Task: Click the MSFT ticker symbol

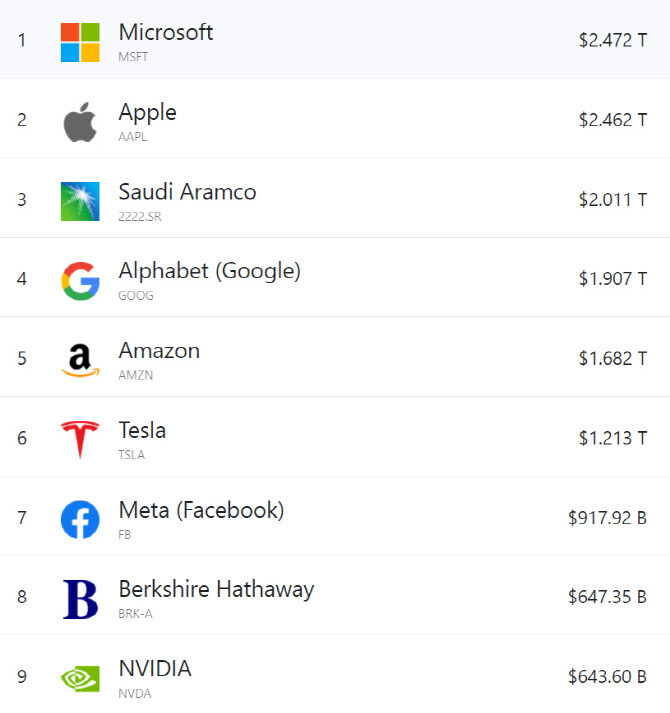Action: click(x=133, y=57)
